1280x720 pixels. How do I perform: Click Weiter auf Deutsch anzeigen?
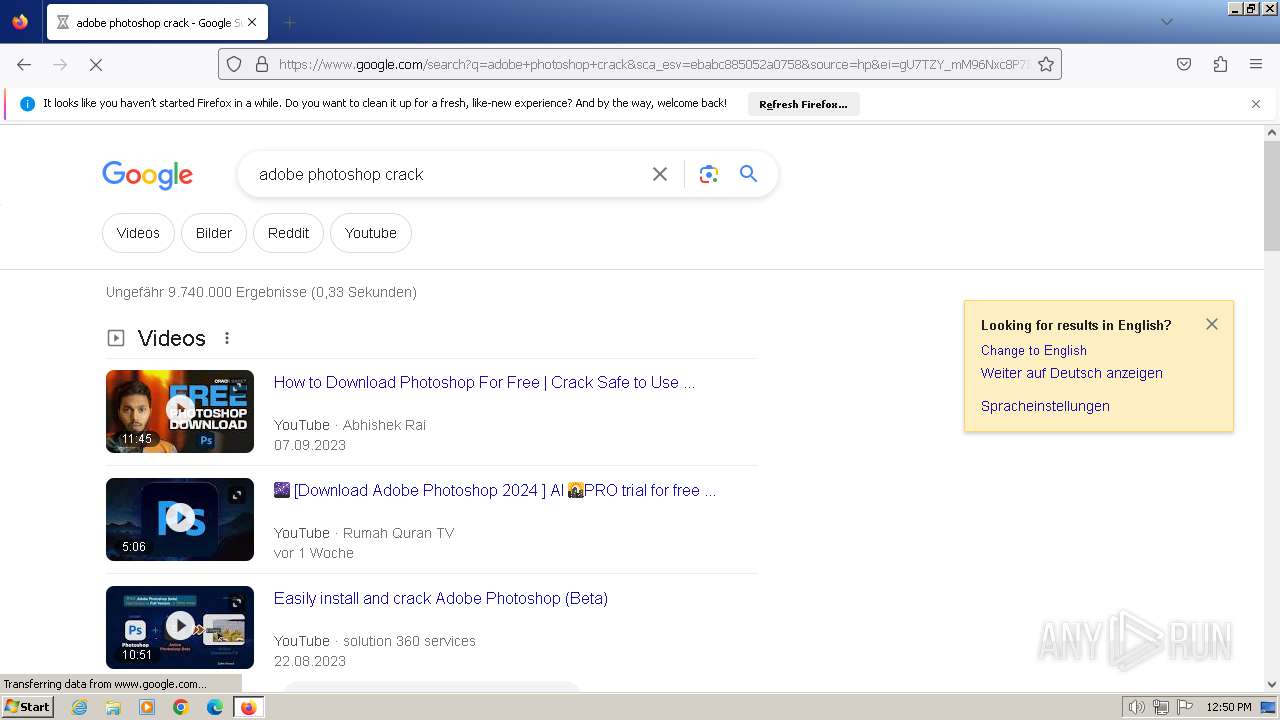coord(1072,373)
